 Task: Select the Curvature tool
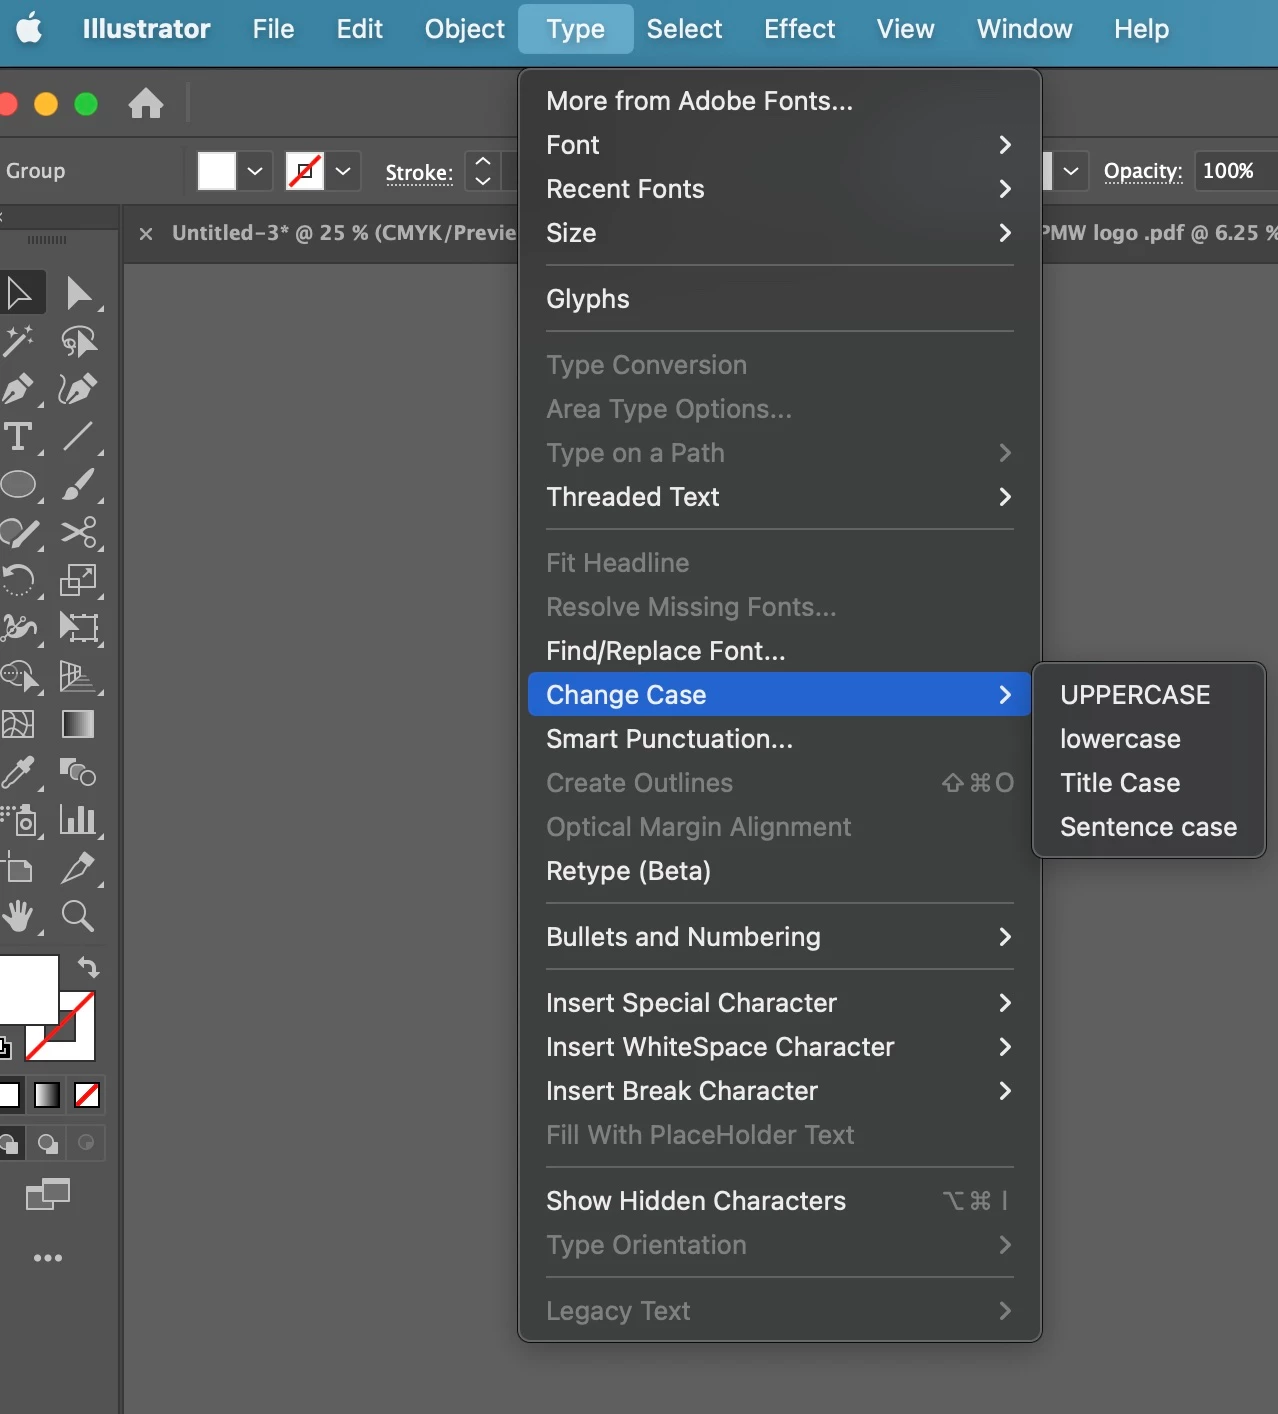click(x=79, y=389)
